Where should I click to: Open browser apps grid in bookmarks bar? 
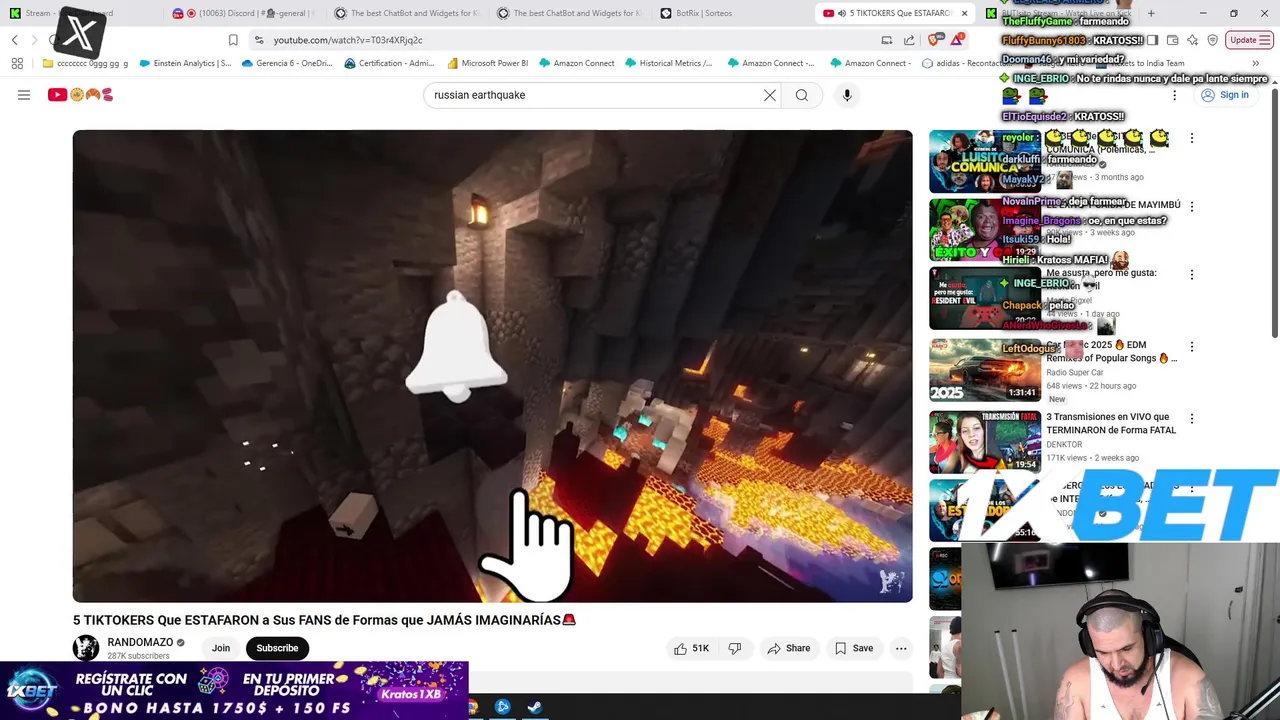pyautogui.click(x=17, y=63)
